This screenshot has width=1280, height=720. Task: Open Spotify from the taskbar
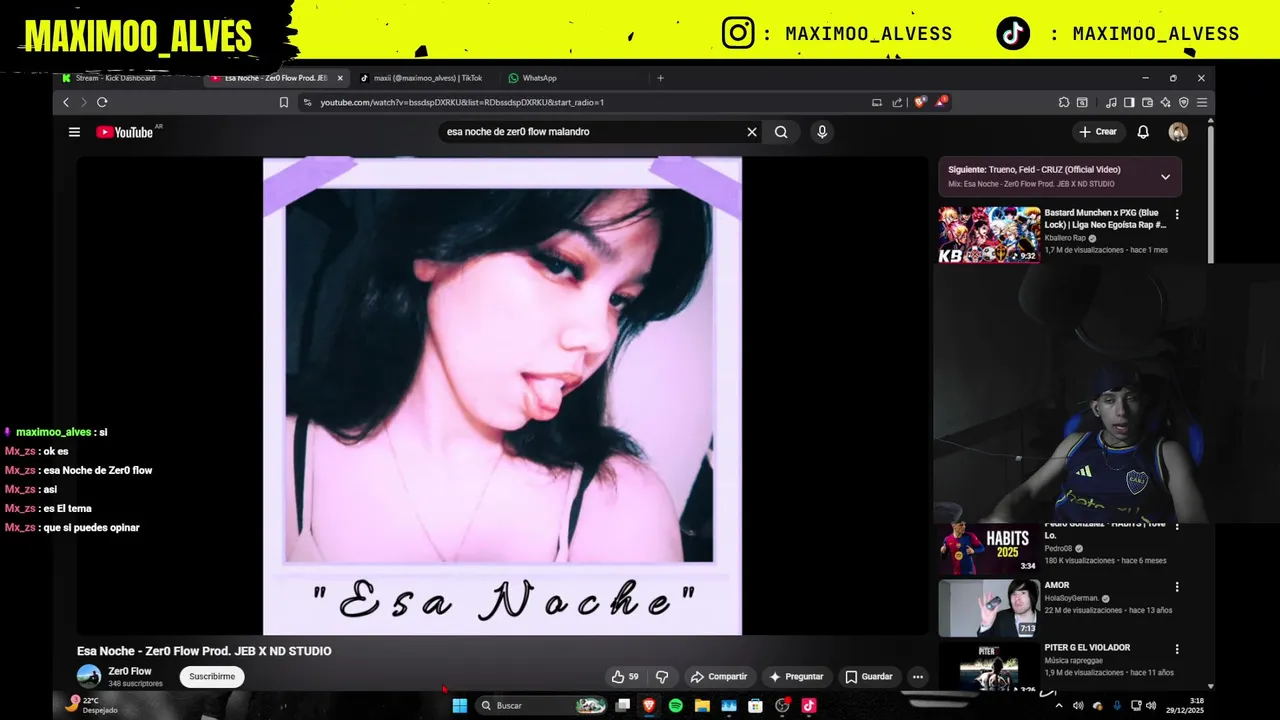point(676,706)
